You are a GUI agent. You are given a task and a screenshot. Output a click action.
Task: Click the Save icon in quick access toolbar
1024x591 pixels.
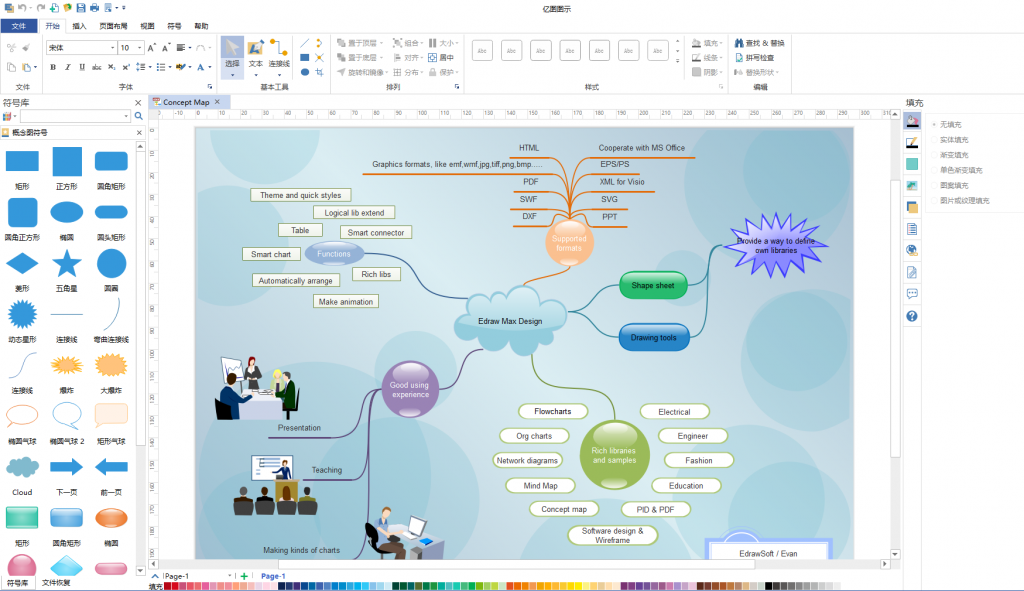pyautogui.click(x=81, y=8)
